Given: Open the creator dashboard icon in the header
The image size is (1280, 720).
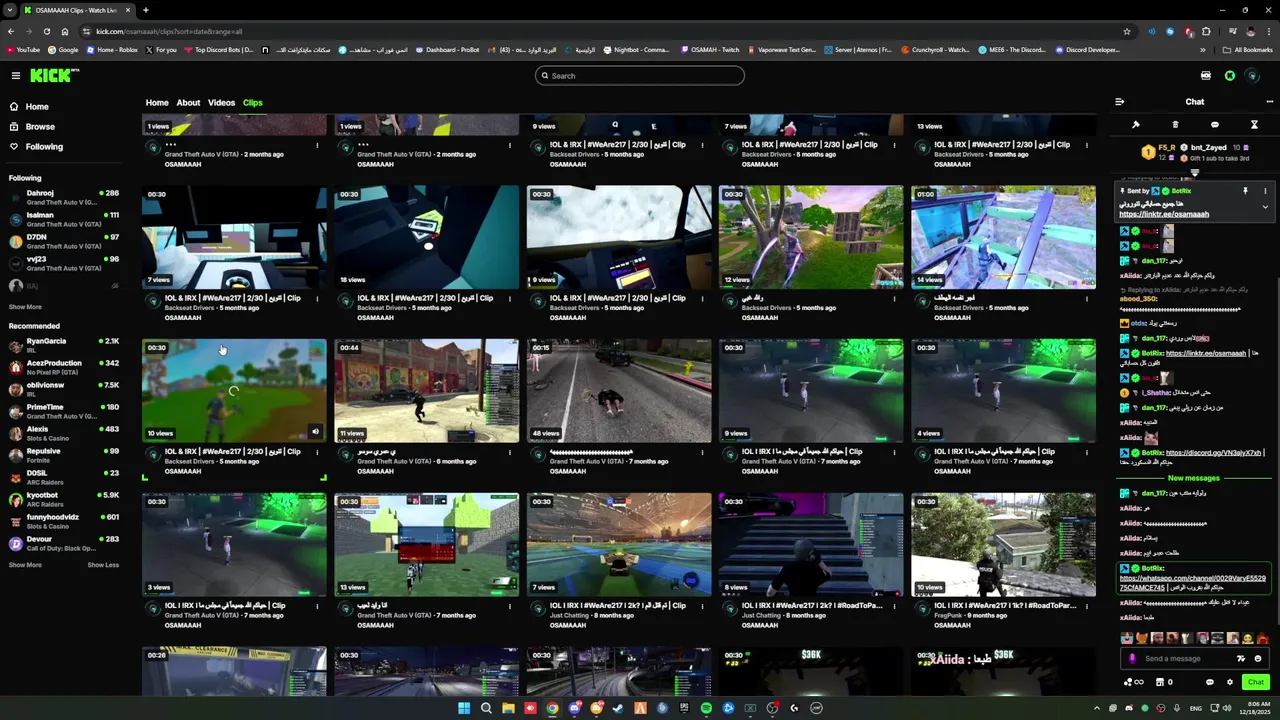Looking at the screenshot, I should (1206, 76).
